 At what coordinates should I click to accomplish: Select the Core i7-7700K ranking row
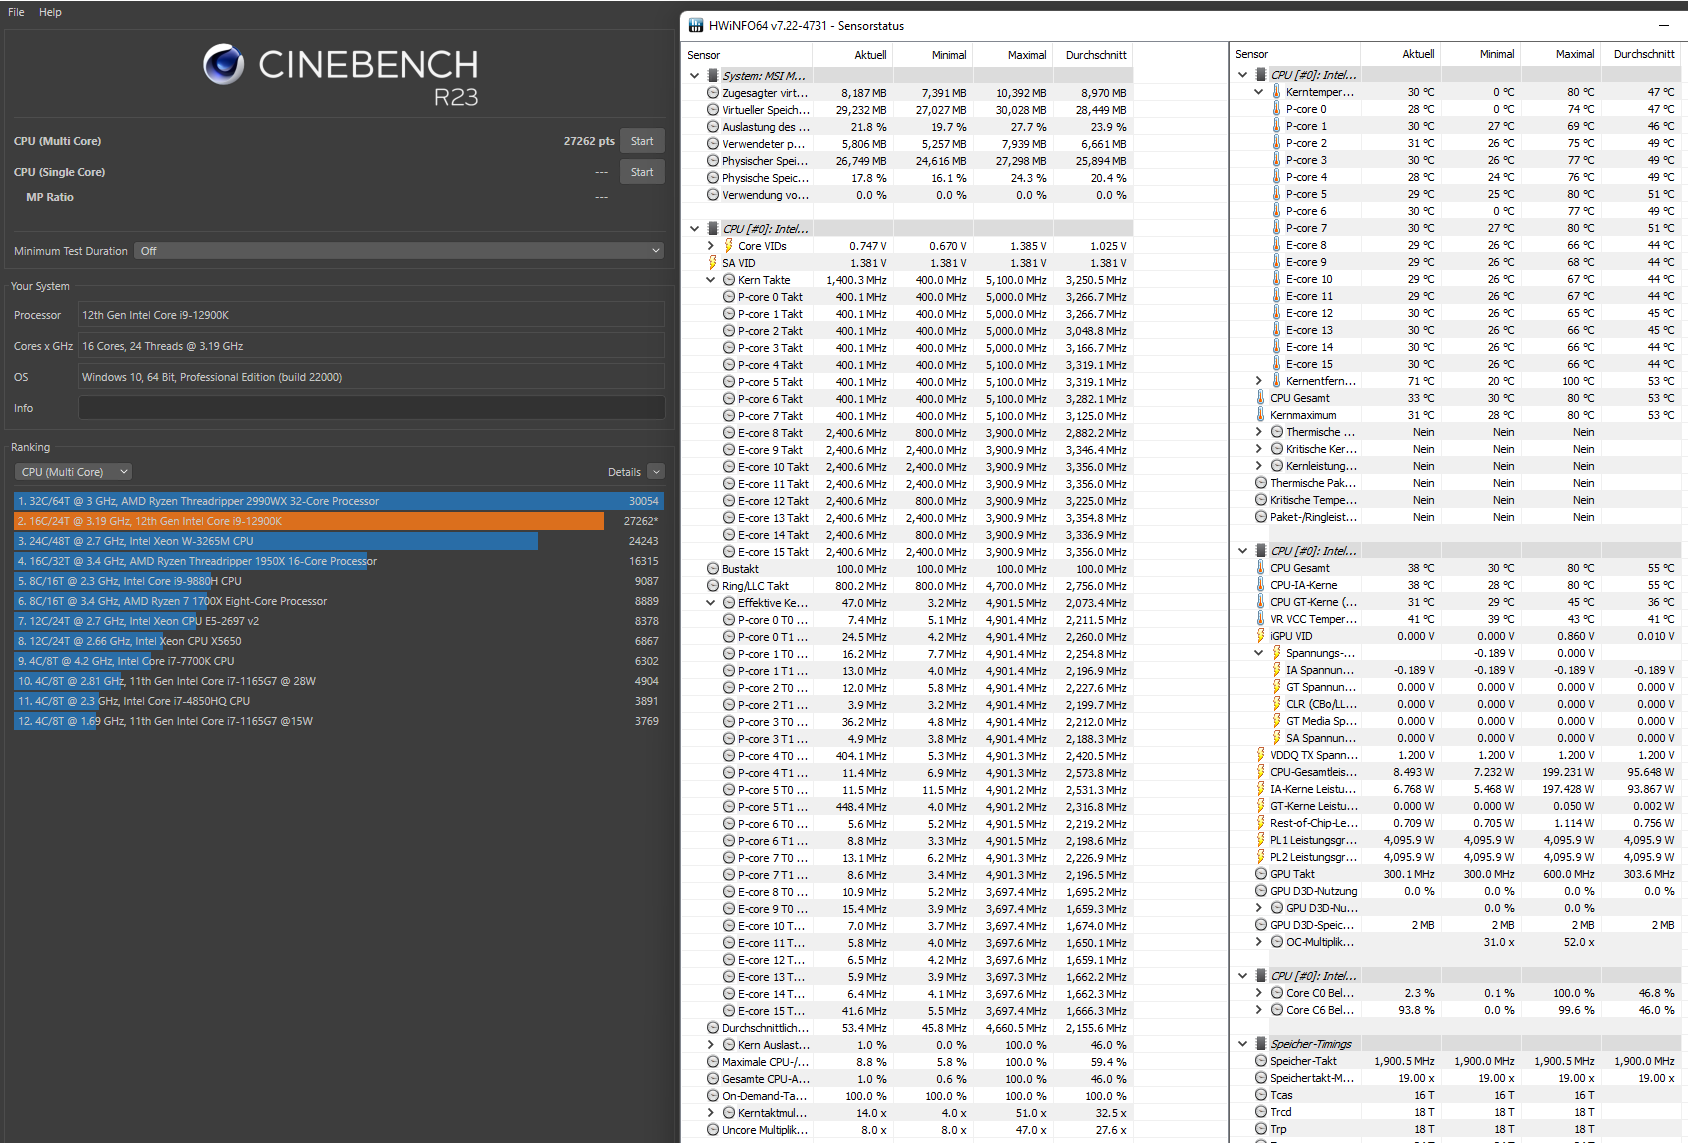click(338, 661)
